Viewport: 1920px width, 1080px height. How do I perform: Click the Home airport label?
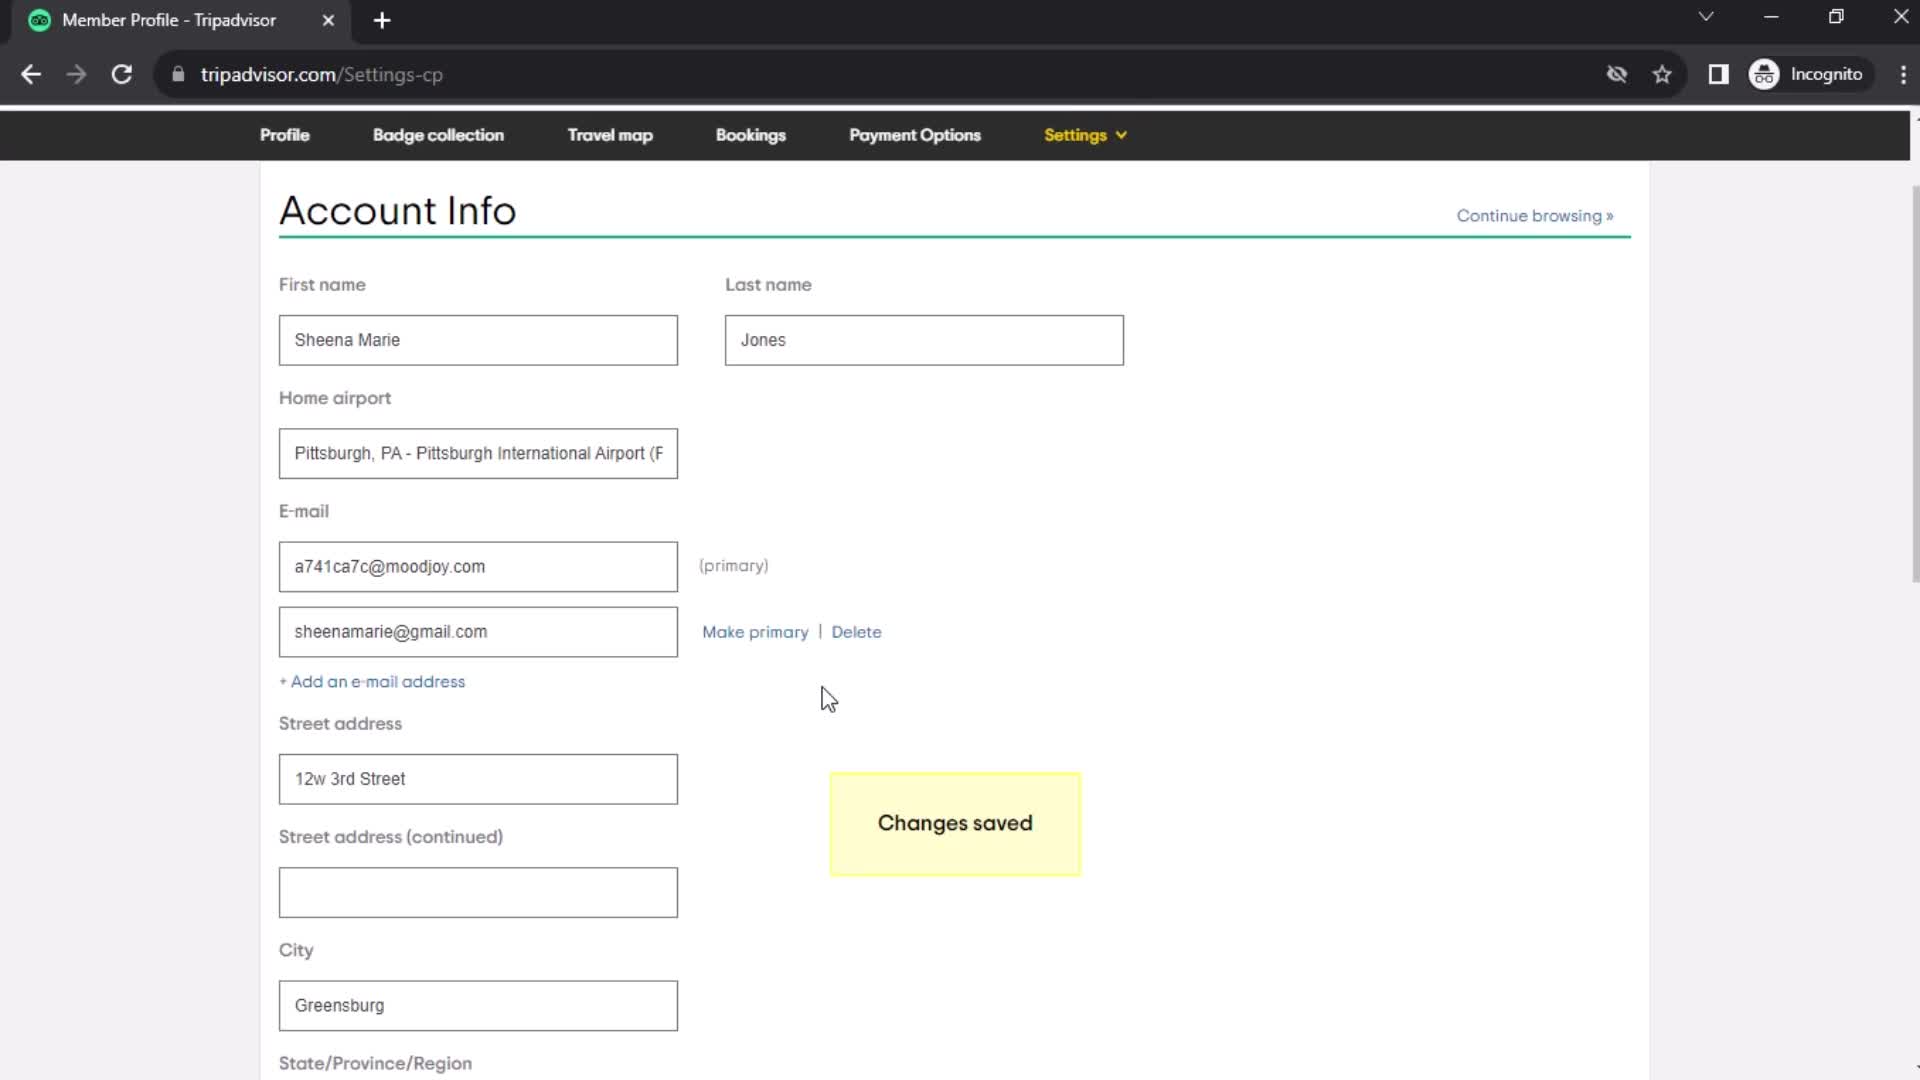tap(335, 398)
